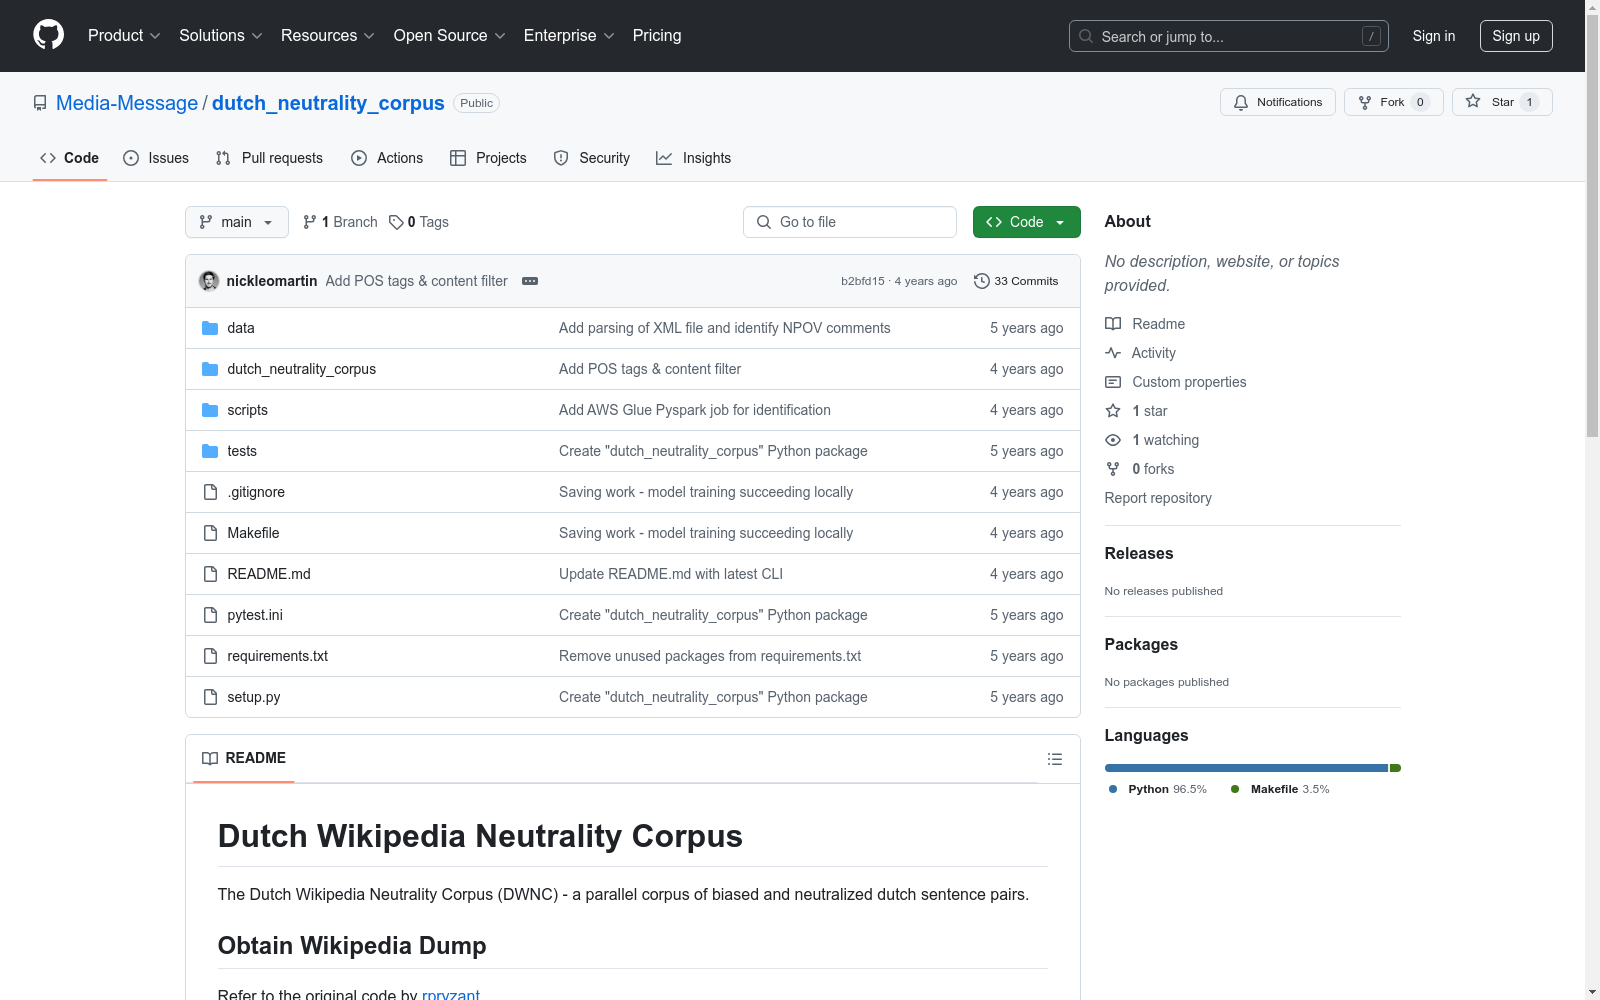Open the 'Update README.md with latest CLI' commit
This screenshot has width=1600, height=1000.
click(671, 574)
